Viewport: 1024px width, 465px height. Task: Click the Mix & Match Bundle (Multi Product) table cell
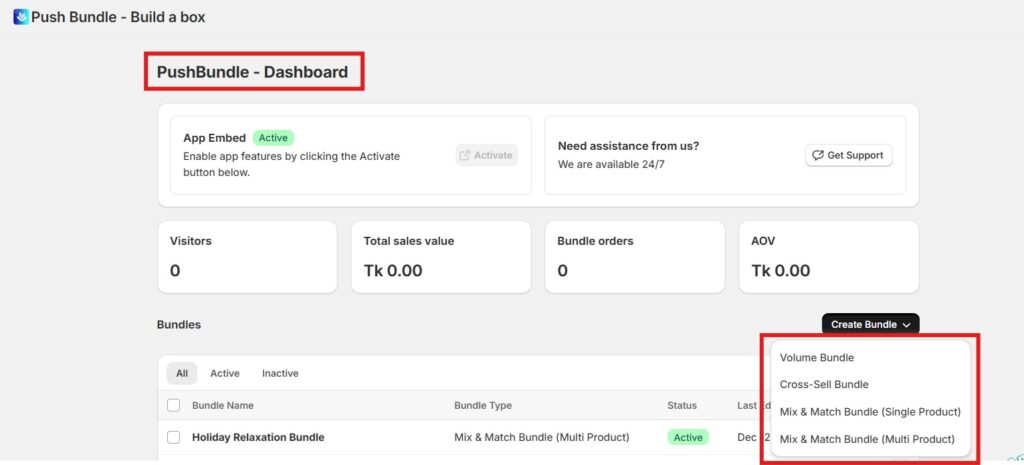[x=542, y=438]
